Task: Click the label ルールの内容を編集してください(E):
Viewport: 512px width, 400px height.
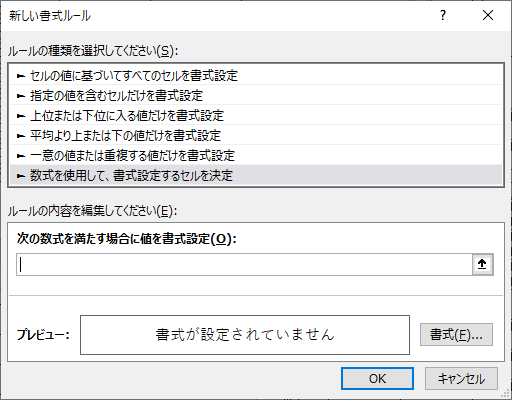Action: click(x=92, y=211)
